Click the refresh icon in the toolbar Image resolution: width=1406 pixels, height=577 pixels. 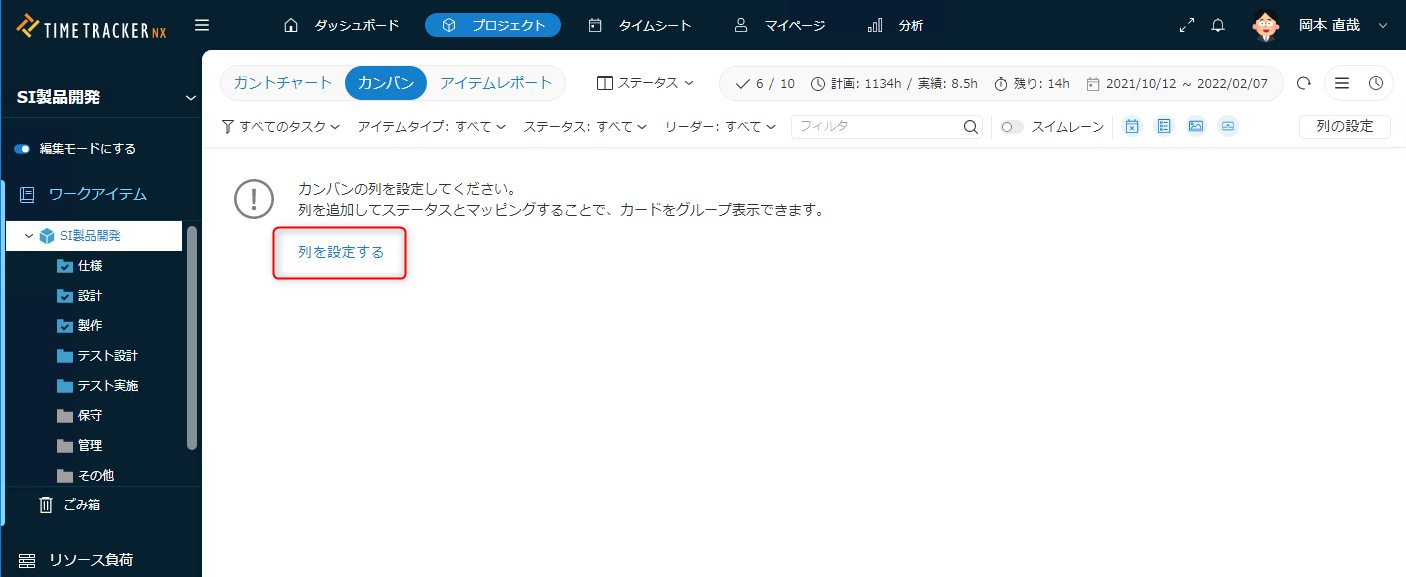1303,83
